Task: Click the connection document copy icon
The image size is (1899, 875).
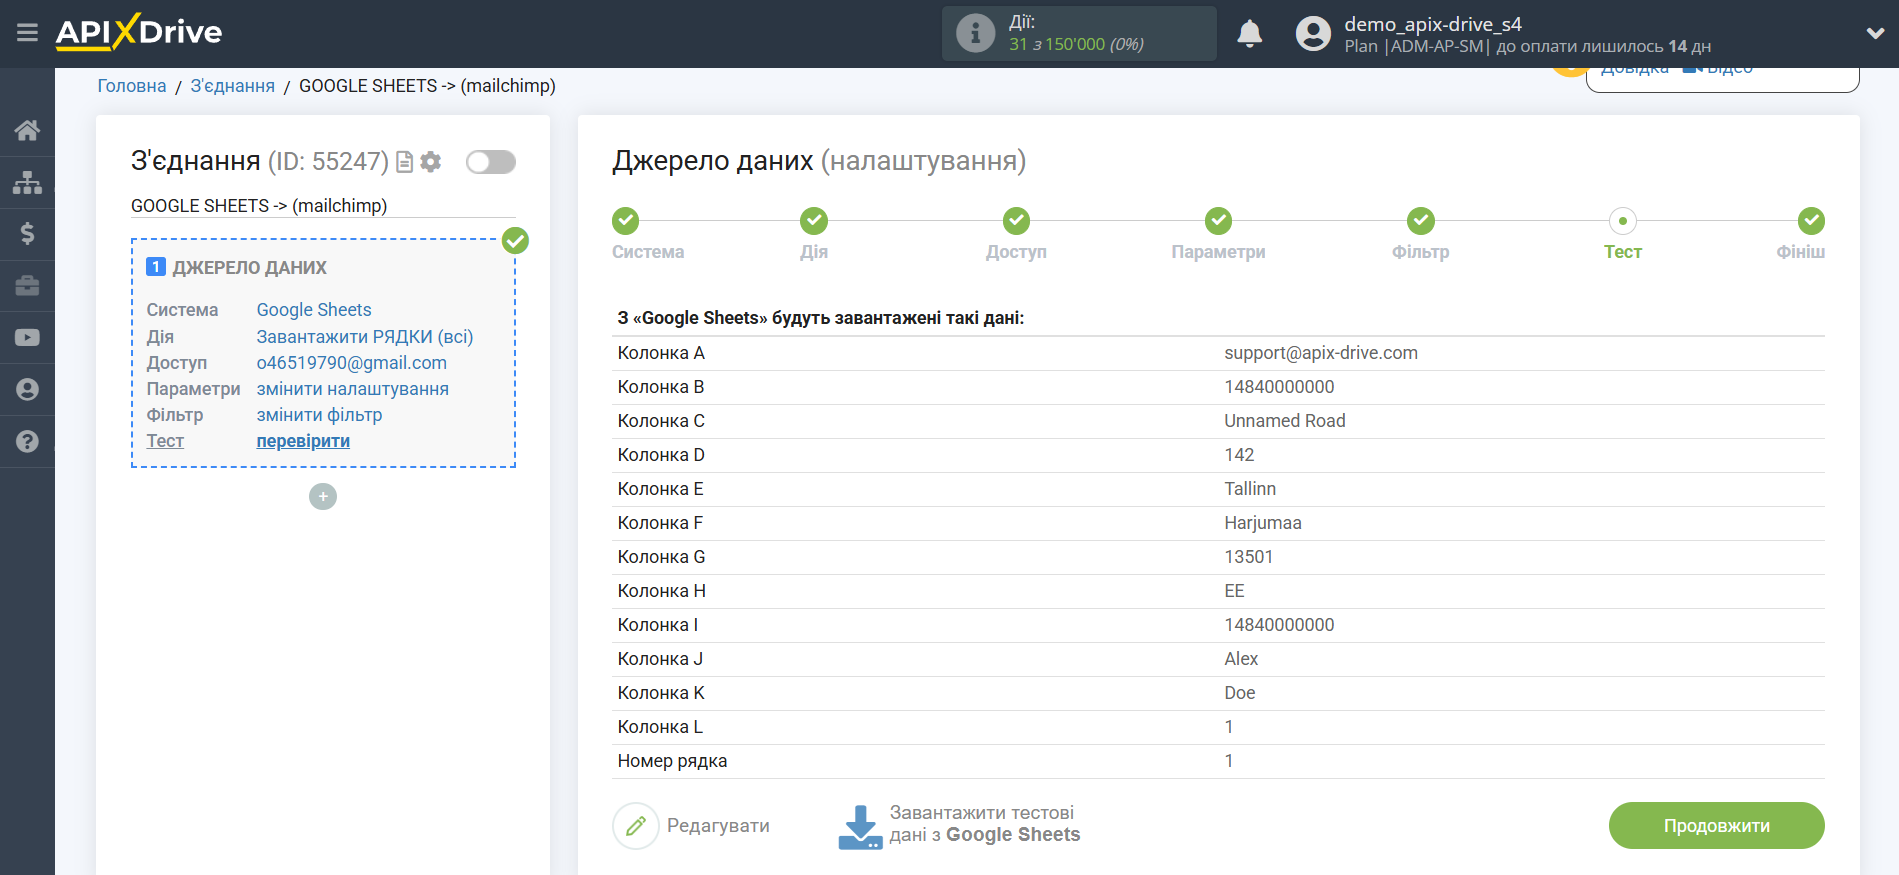Action: point(405,162)
